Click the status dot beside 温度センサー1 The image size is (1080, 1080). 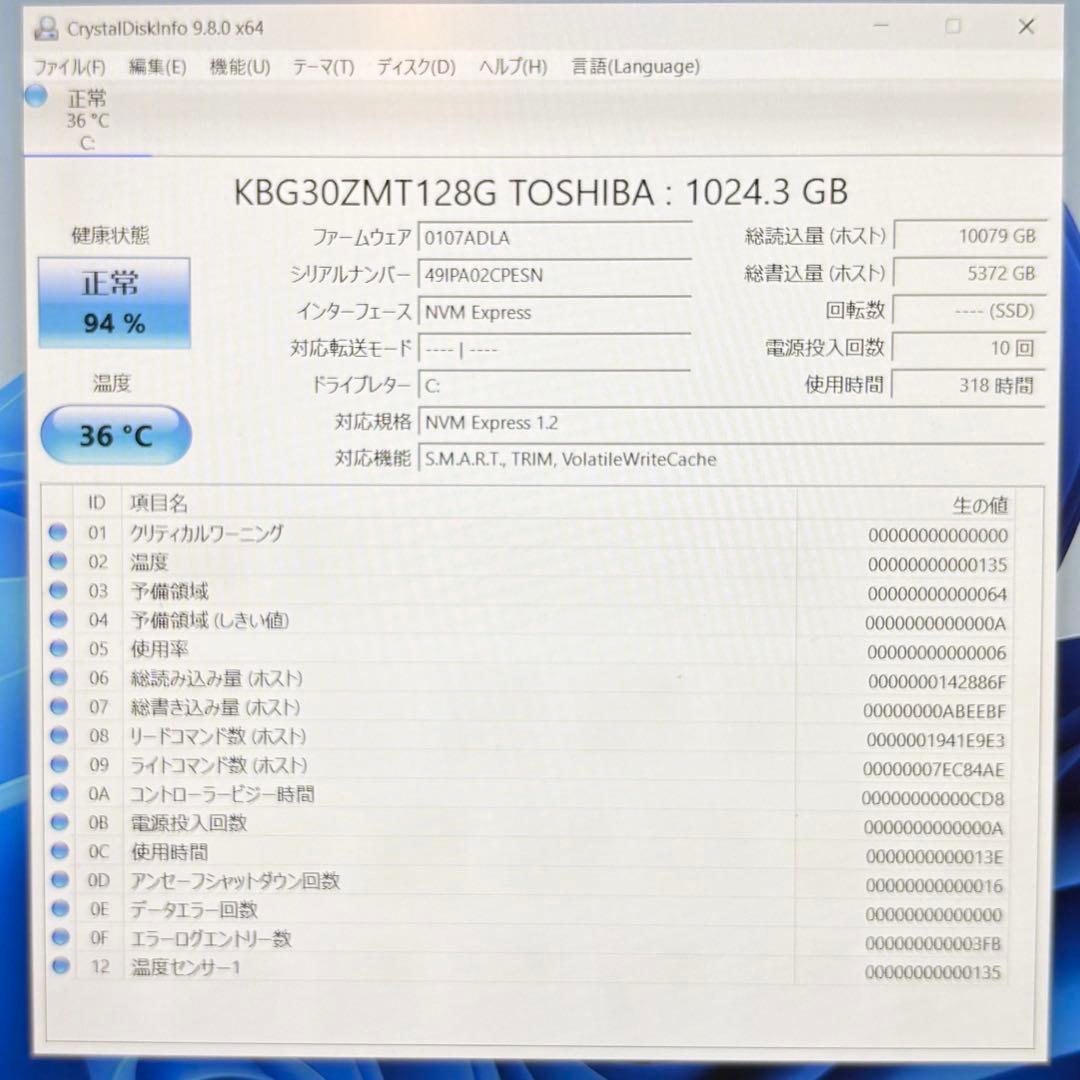pos(57,967)
